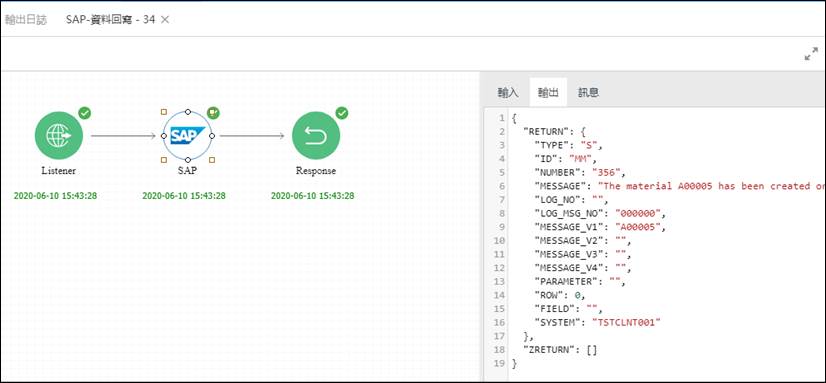Click the arrow connecting SAP to Response
The width and height of the screenshot is (826, 383).
(252, 136)
